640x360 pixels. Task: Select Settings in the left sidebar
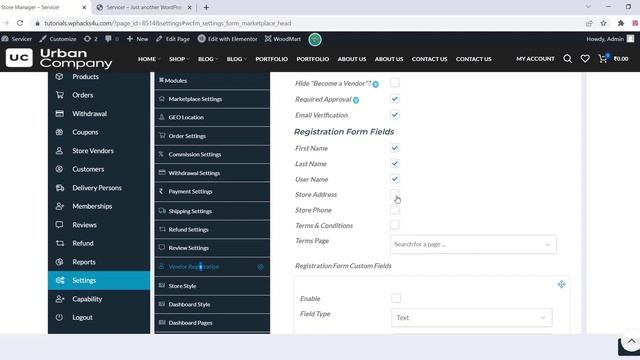pos(99,280)
